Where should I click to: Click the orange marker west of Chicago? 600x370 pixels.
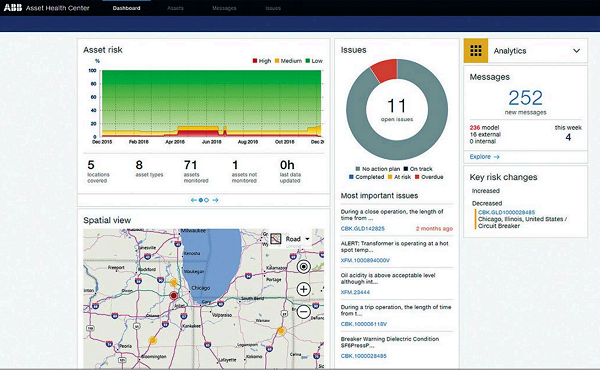point(174,283)
